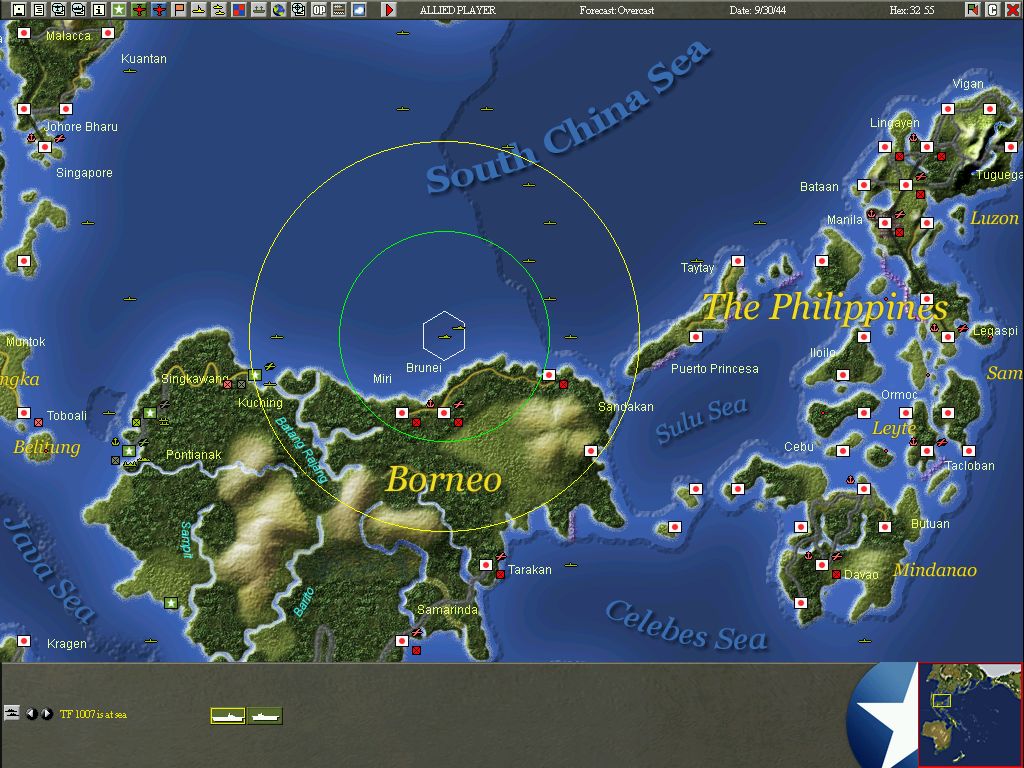Click the 'Mindanao' island label
Image resolution: width=1024 pixels, height=768 pixels.
[x=935, y=569]
